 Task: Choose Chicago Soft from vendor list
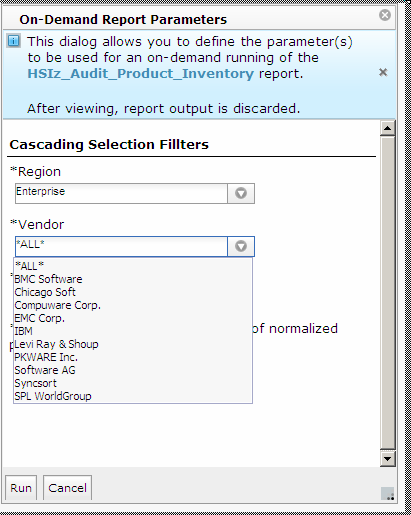point(133,292)
